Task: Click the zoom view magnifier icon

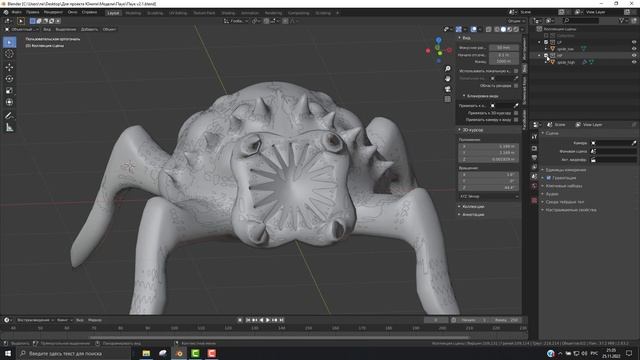Action: pos(448,69)
